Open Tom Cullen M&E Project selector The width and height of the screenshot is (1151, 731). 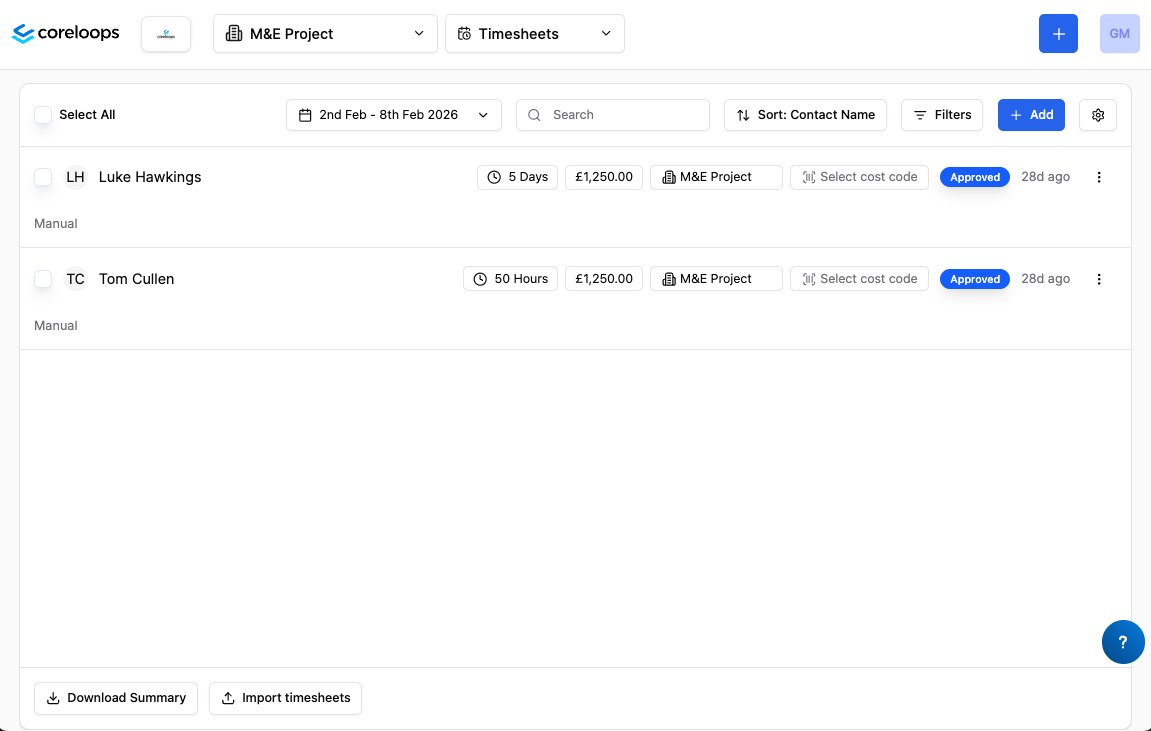pyautogui.click(x=716, y=279)
